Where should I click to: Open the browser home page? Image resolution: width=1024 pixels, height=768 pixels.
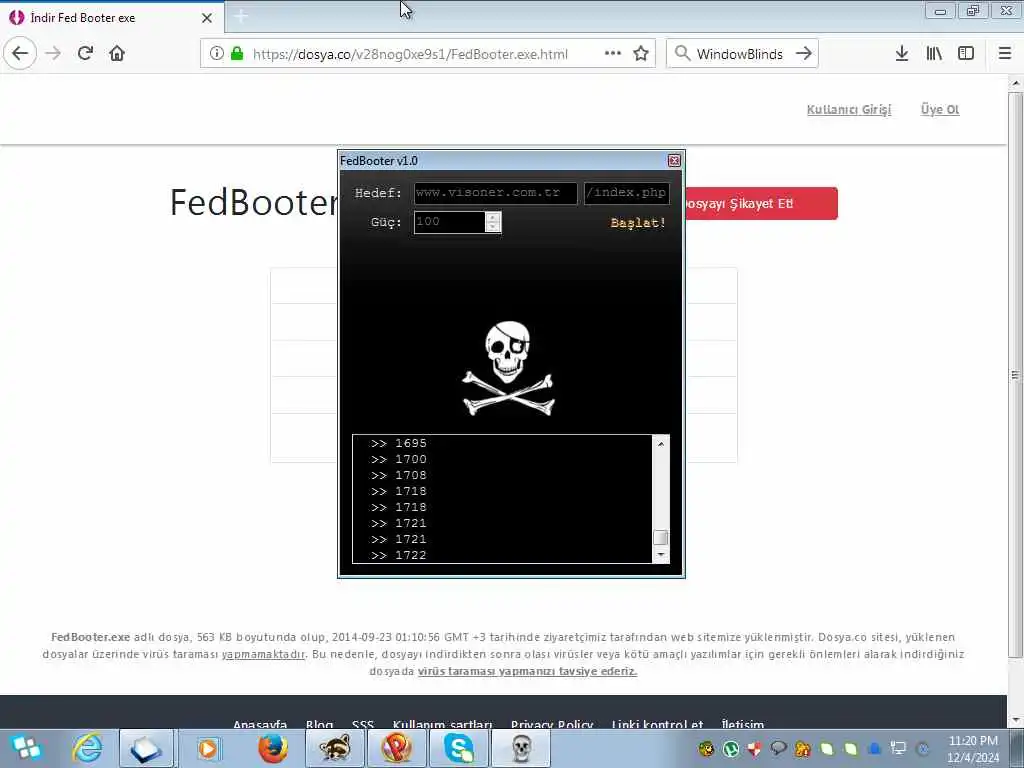pos(117,54)
